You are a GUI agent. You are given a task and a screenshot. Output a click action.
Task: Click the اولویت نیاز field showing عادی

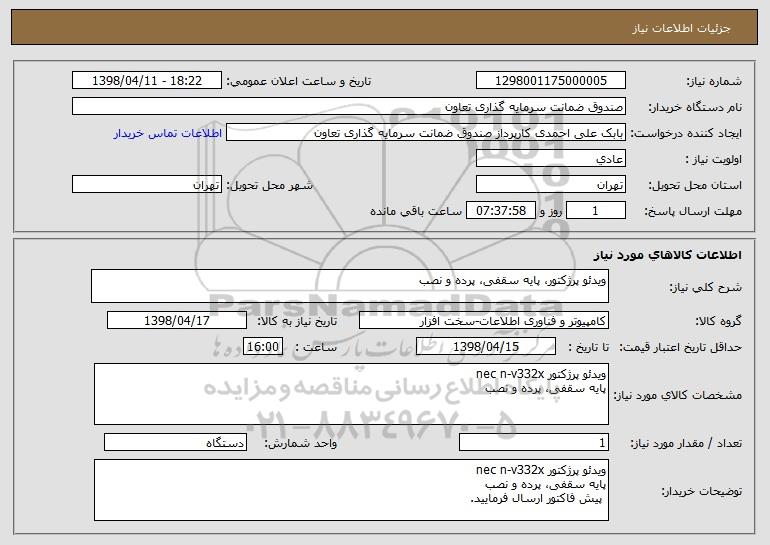(x=550, y=159)
